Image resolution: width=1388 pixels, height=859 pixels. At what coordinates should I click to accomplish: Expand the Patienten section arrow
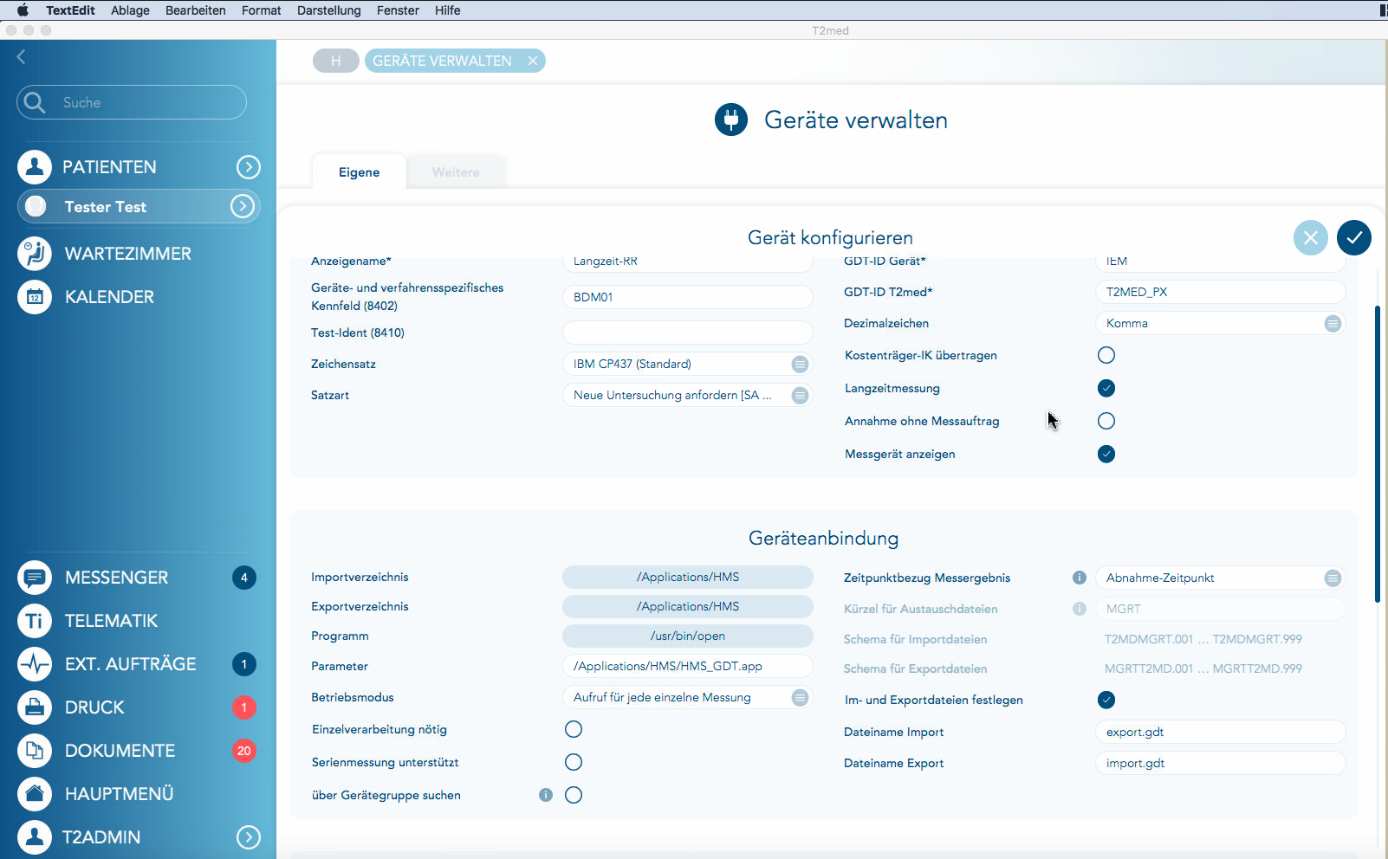pyautogui.click(x=248, y=167)
